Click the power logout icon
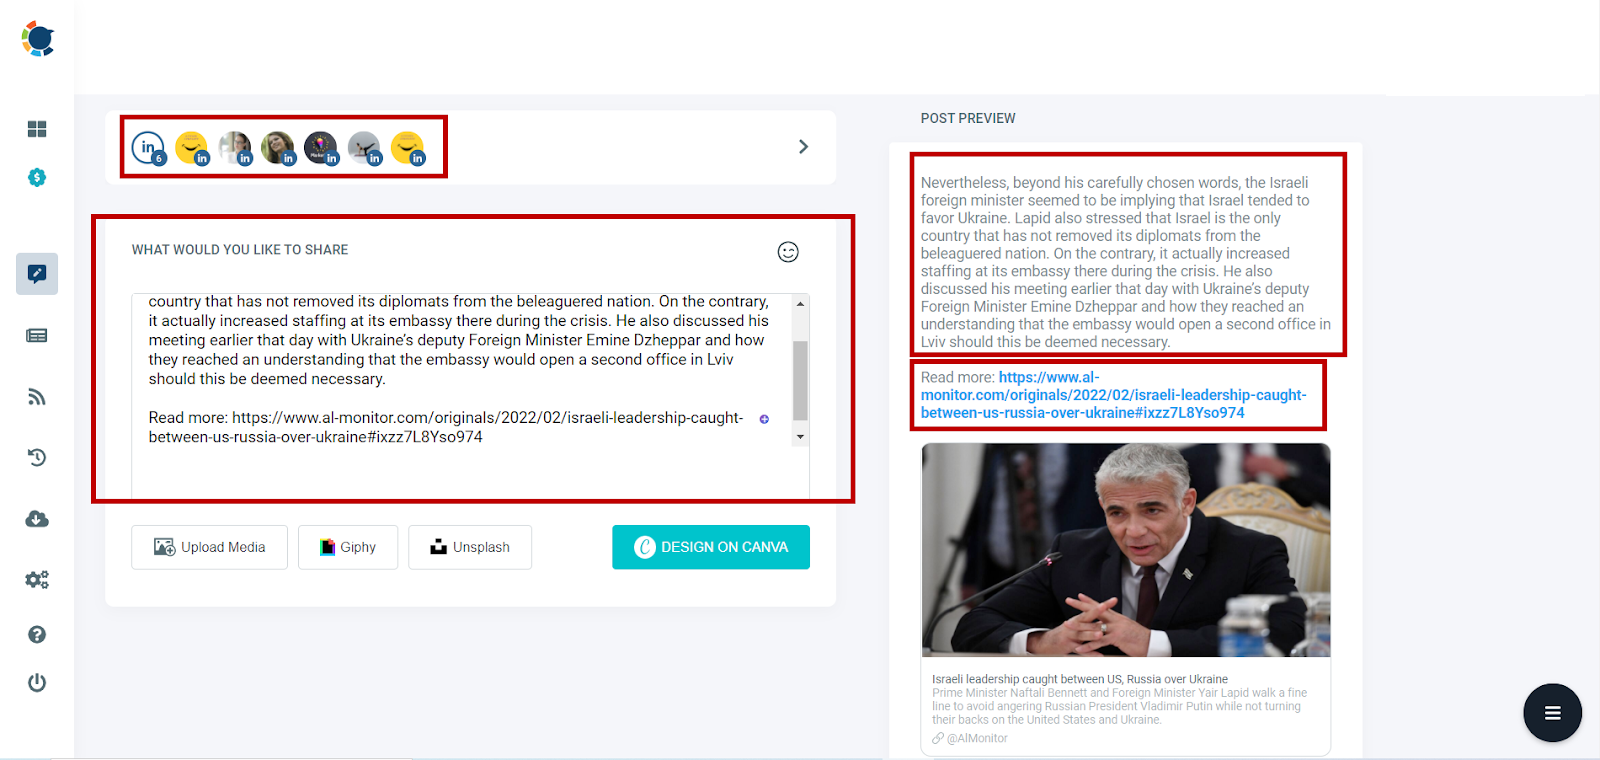1600x760 pixels. click(37, 683)
